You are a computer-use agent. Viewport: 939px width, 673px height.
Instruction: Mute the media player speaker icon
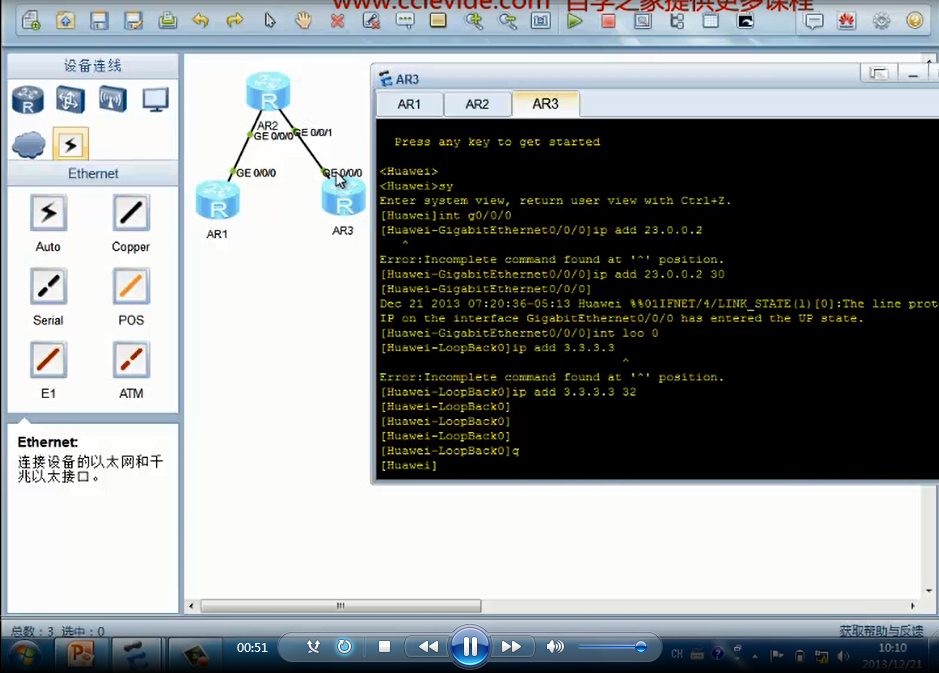point(555,647)
